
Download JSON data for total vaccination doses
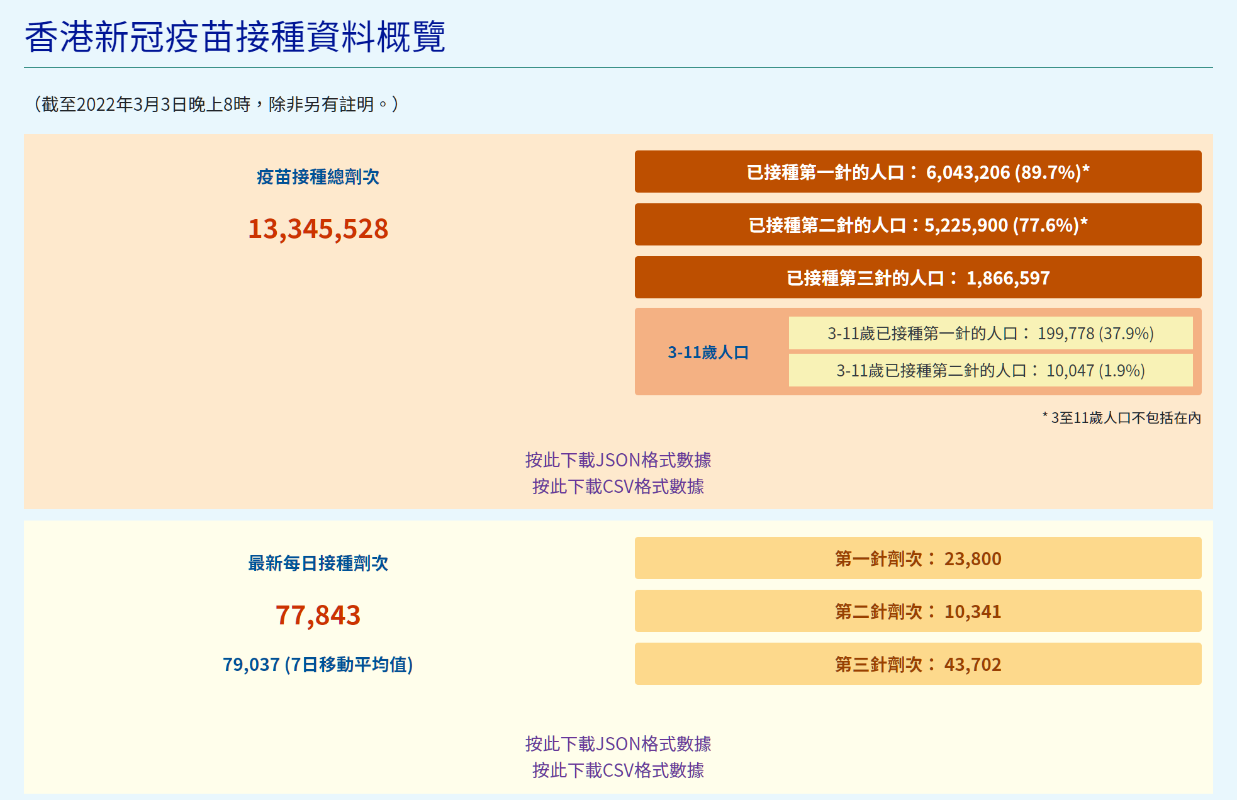[618, 460]
